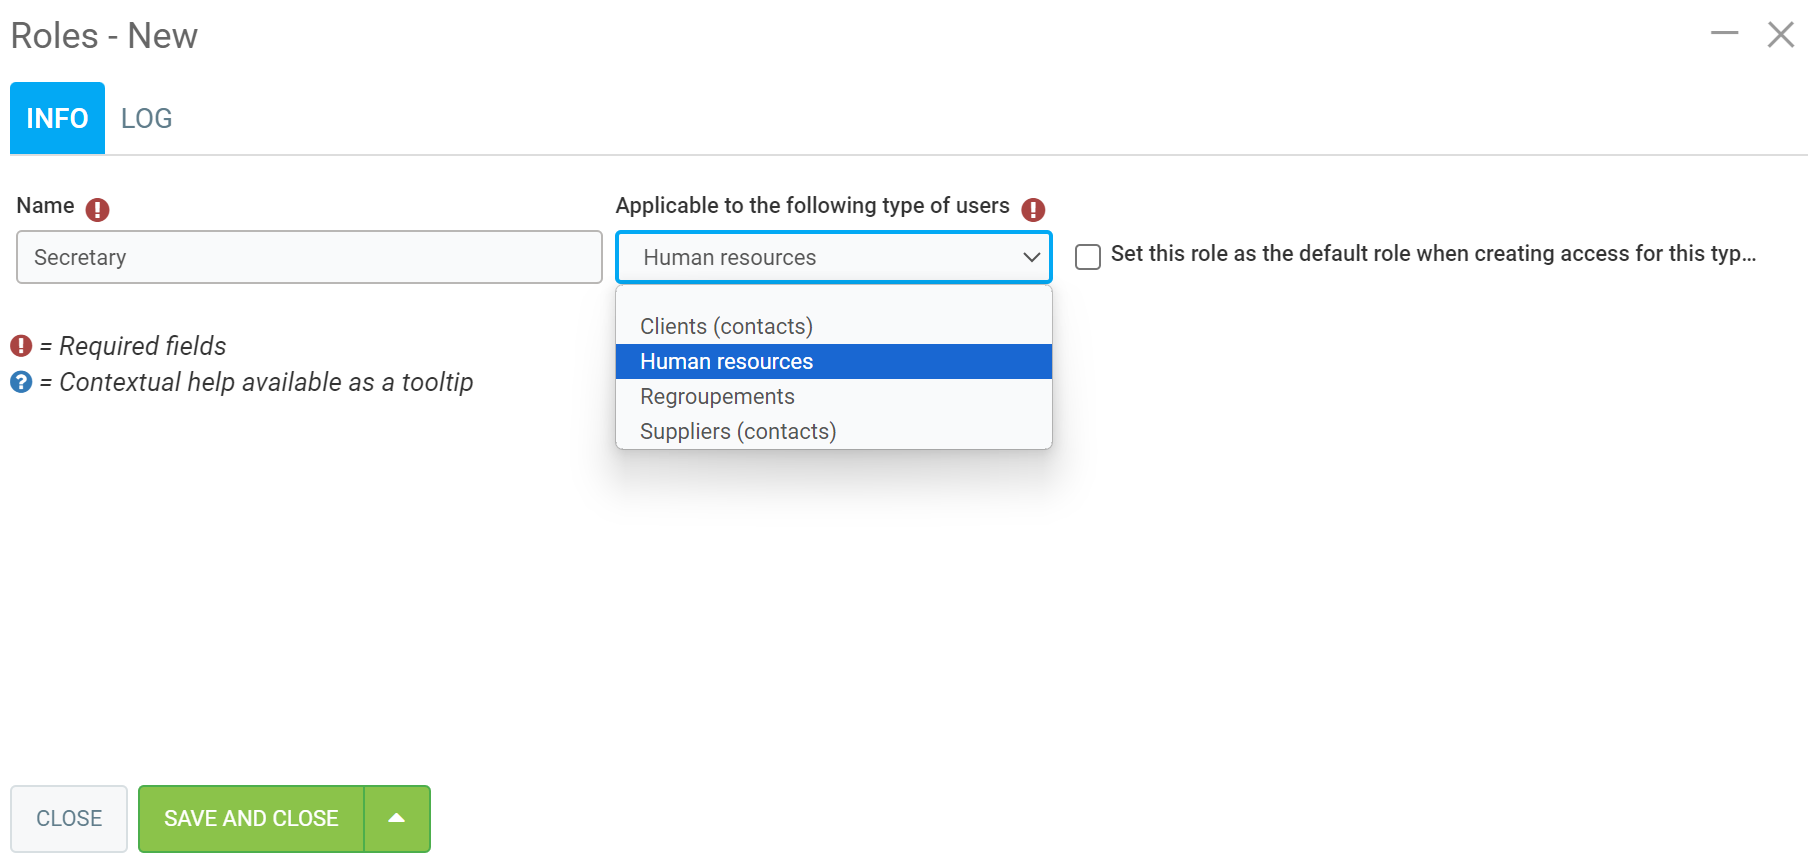The width and height of the screenshot is (1814, 861).
Task: Choose the highlighted Human resources option
Action: [x=726, y=361]
